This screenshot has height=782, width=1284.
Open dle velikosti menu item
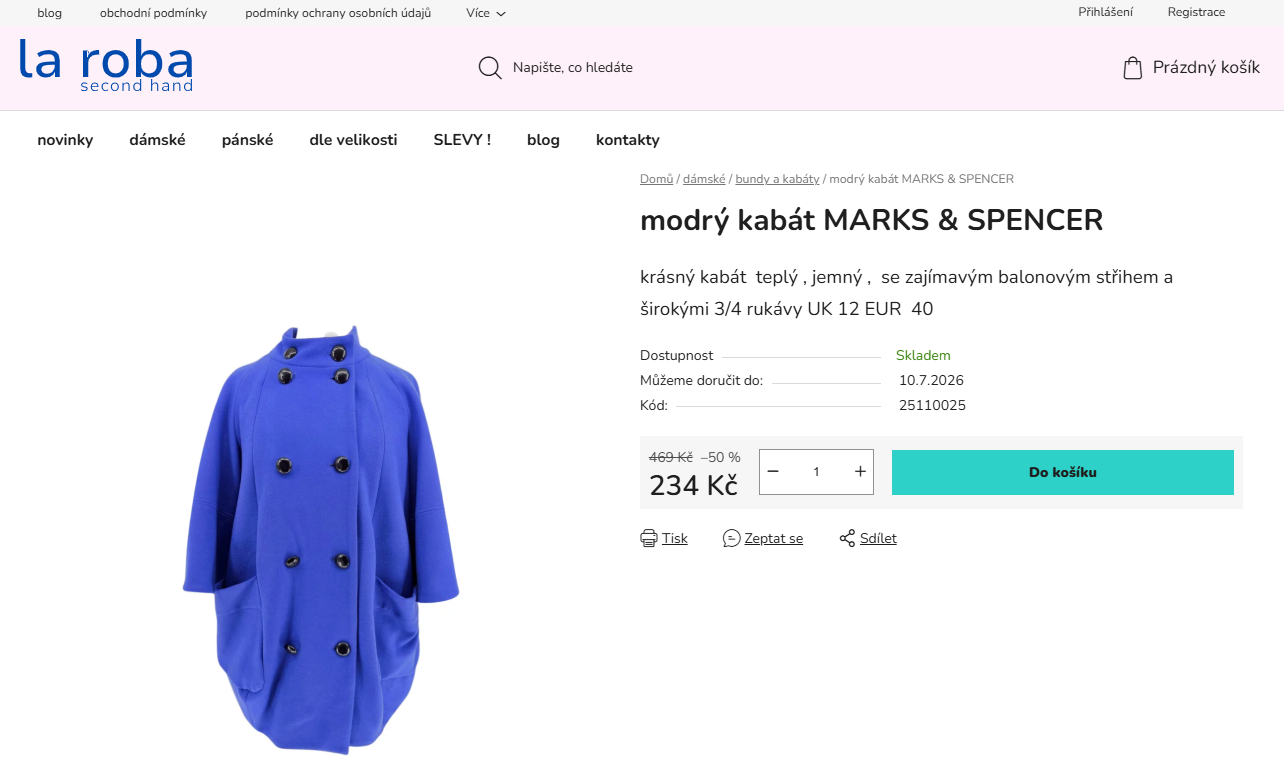(353, 140)
